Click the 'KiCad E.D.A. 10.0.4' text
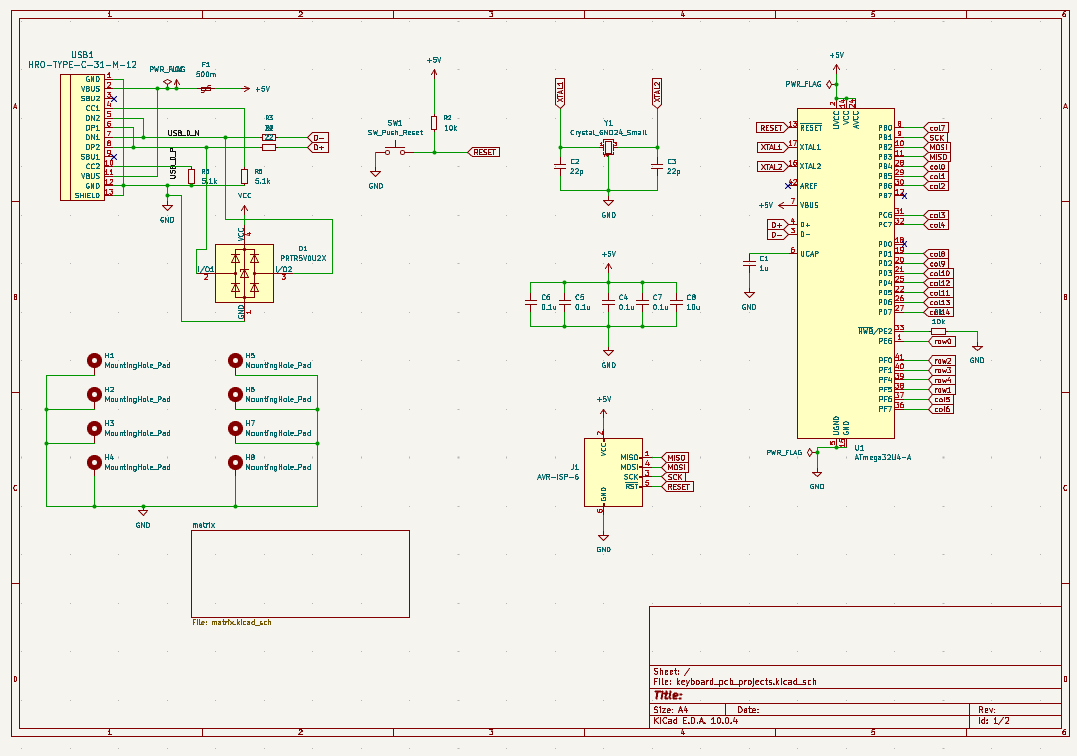 point(696,721)
